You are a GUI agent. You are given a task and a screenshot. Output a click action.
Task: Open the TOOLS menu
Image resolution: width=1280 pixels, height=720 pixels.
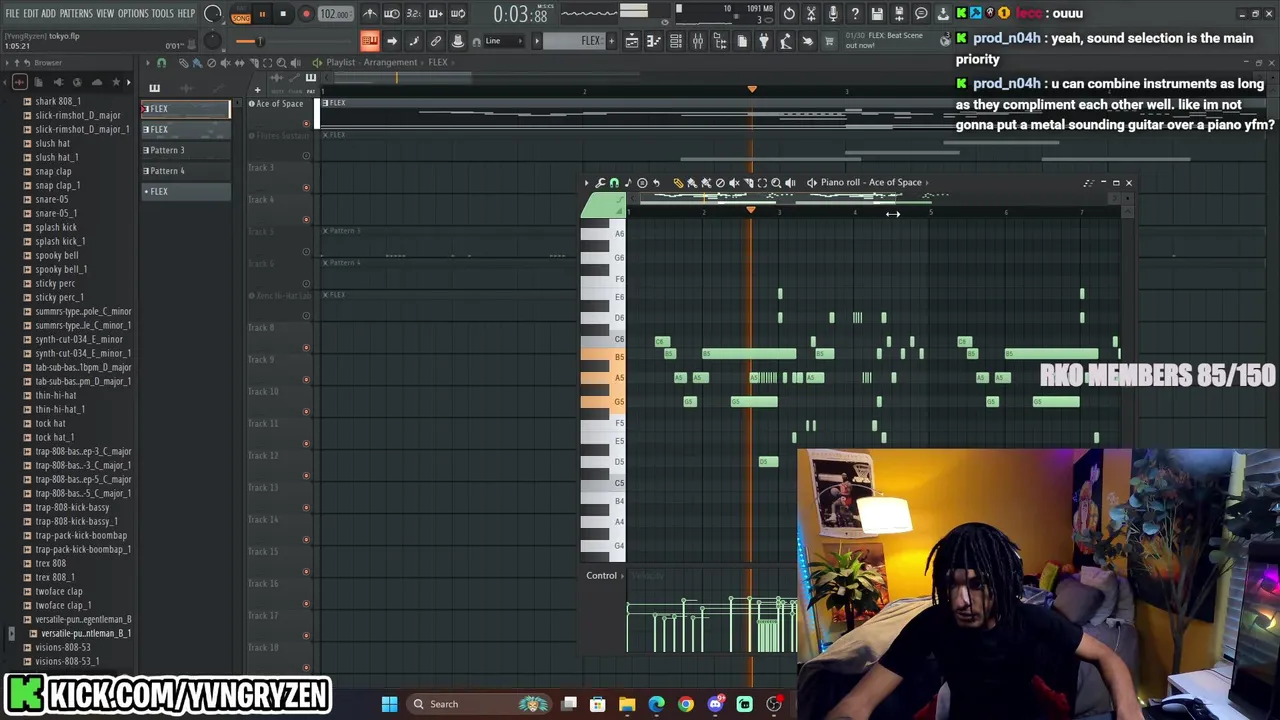pos(163,14)
